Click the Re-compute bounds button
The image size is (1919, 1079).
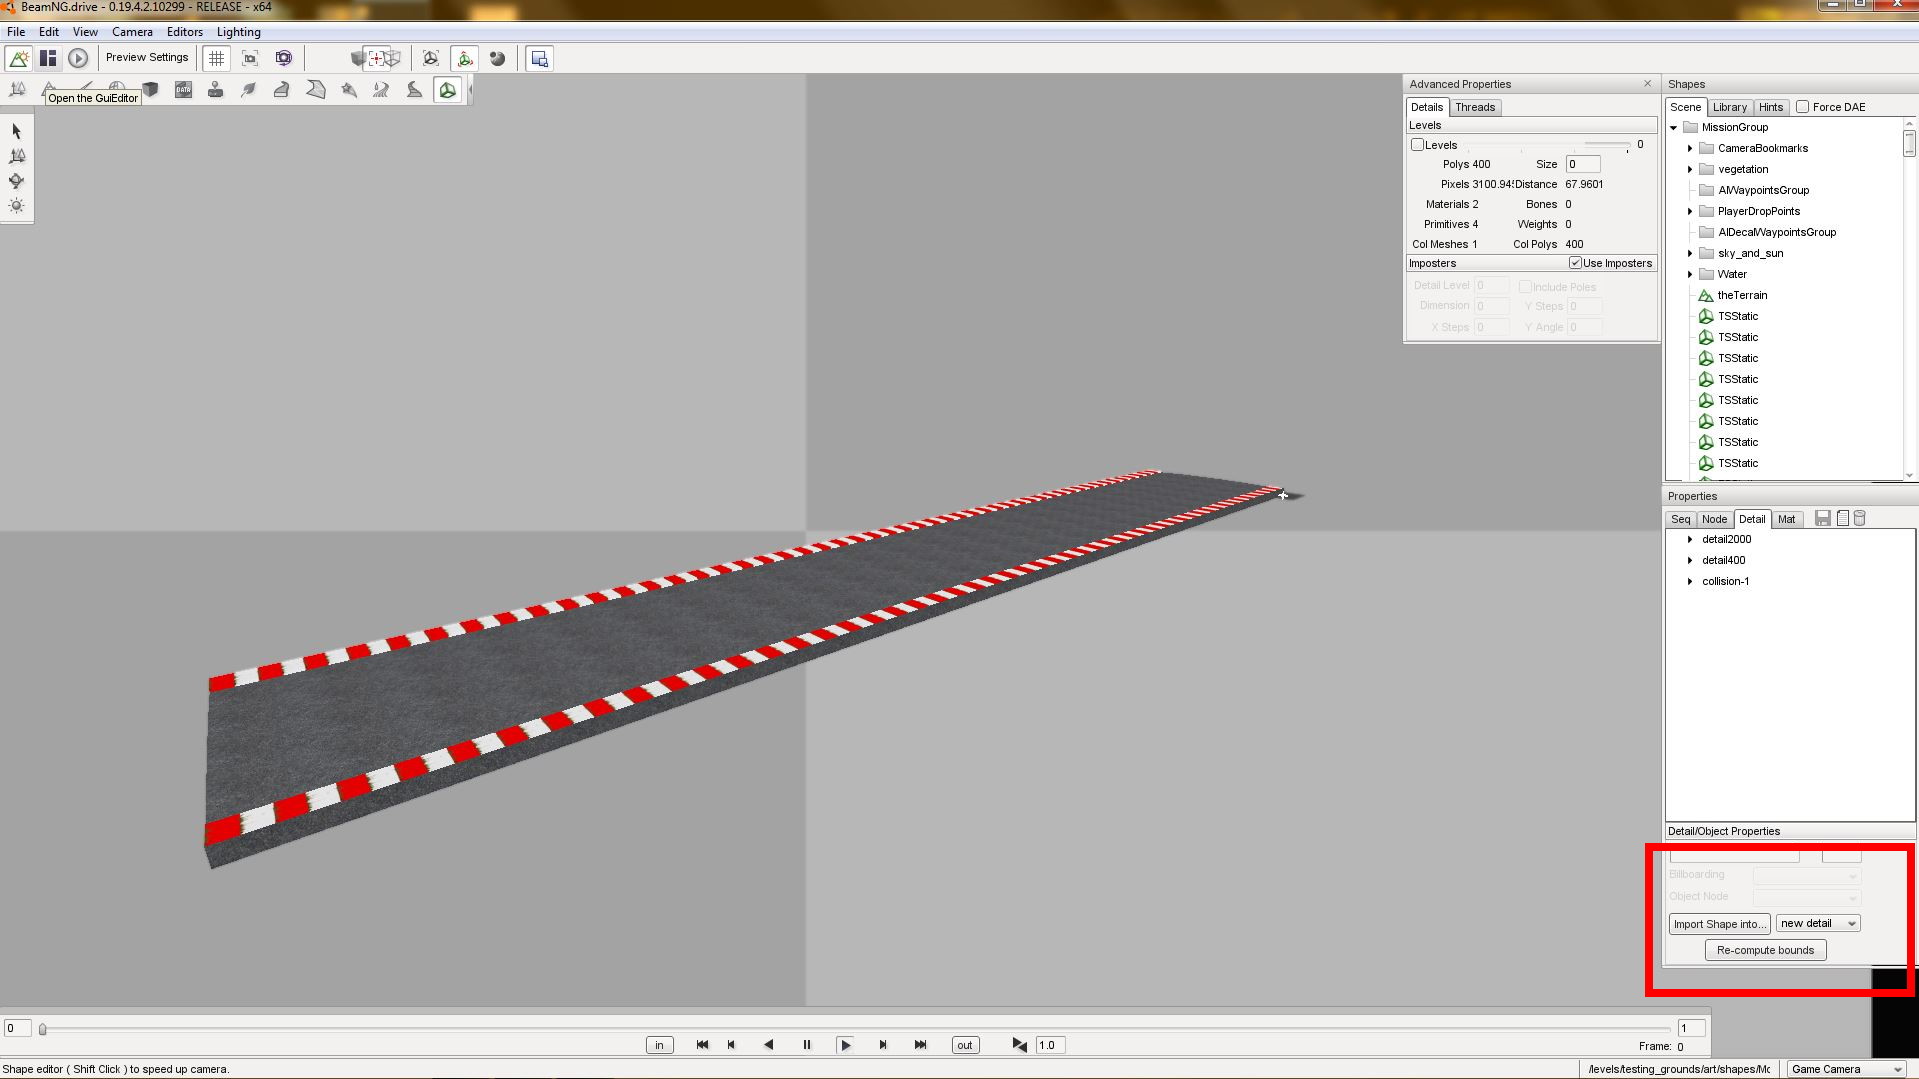(1765, 950)
